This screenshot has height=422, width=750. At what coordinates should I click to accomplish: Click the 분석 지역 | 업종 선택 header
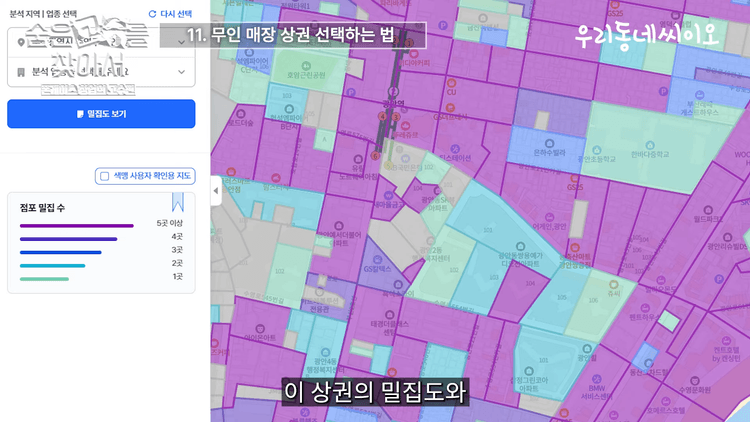pyautogui.click(x=42, y=14)
